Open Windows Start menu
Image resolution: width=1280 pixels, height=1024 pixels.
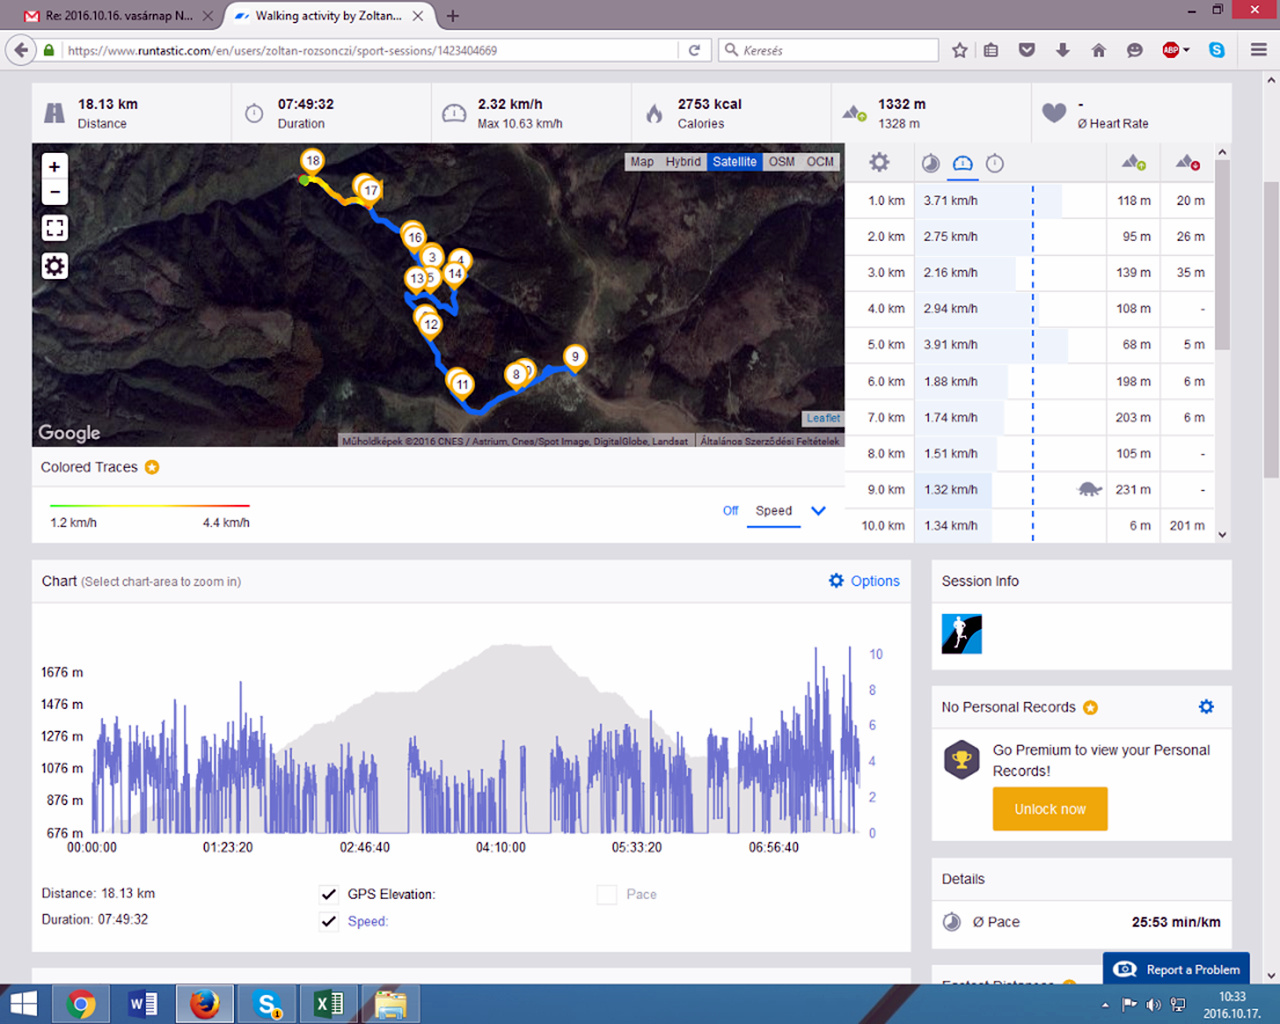tap(23, 1004)
